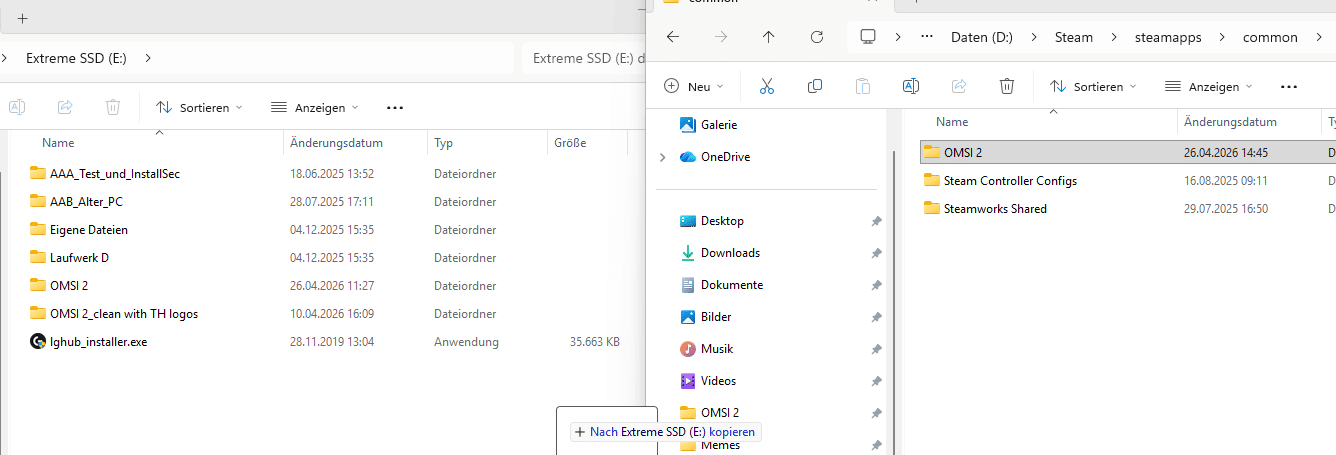Refresh the common folder view
This screenshot has height=455, width=1336.
tap(816, 37)
